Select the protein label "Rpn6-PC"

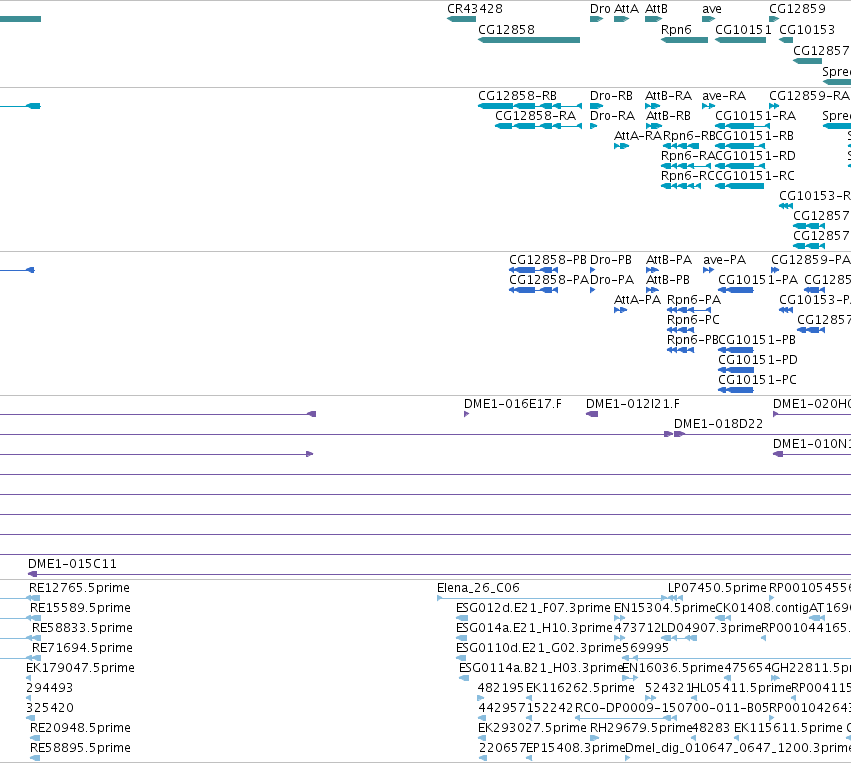pos(693,320)
